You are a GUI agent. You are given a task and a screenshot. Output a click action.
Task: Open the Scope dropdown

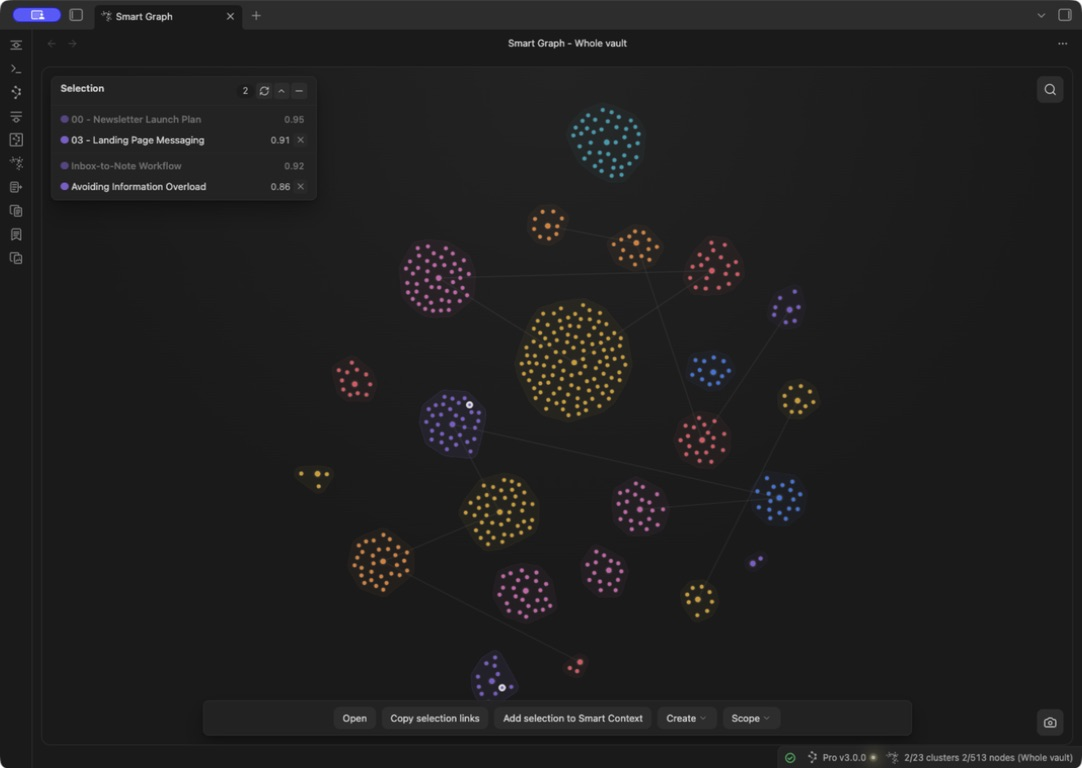[751, 718]
